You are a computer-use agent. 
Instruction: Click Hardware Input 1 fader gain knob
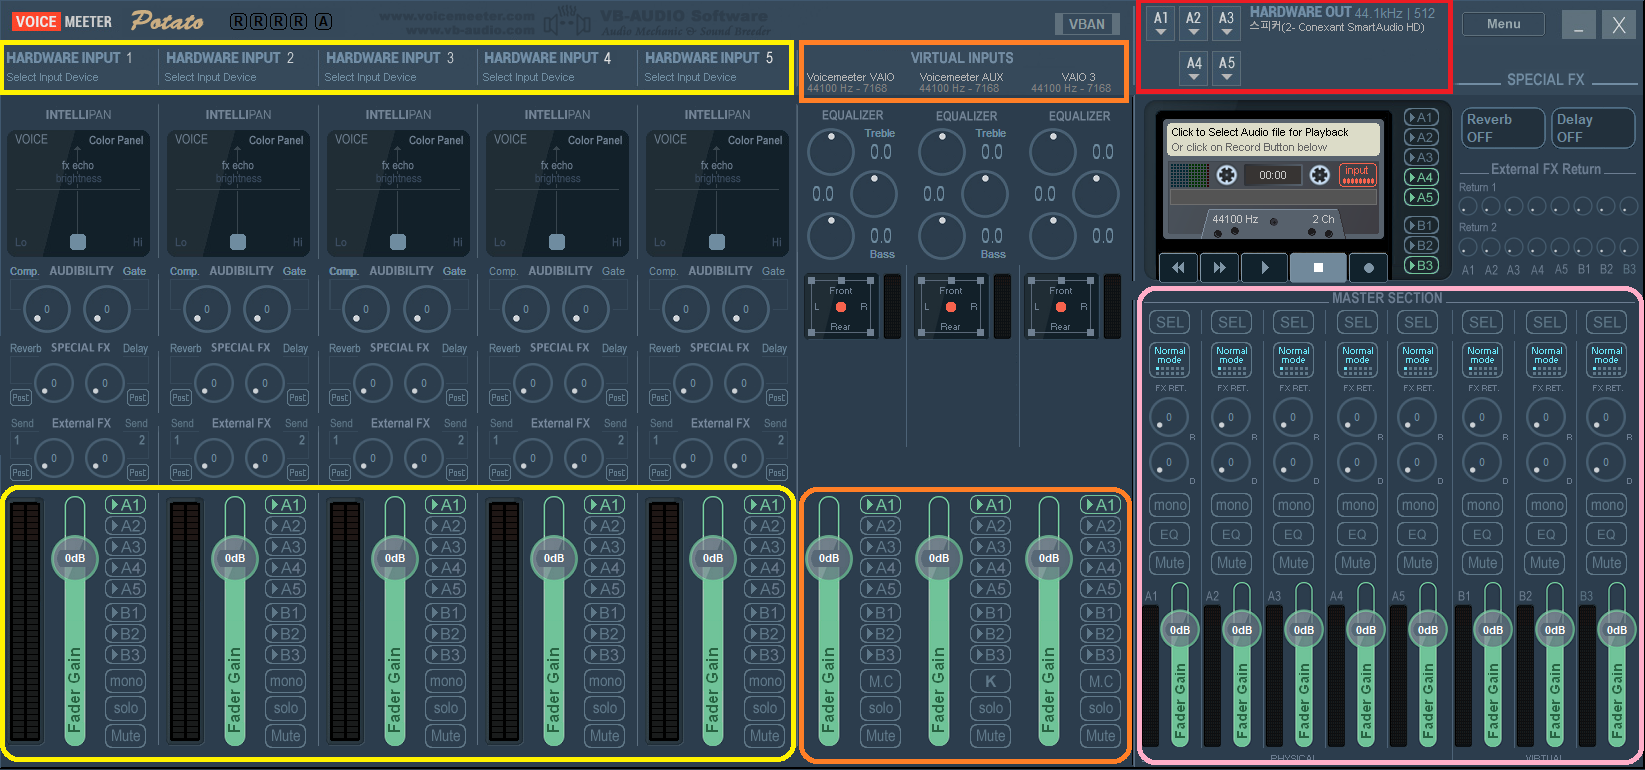tap(75, 558)
